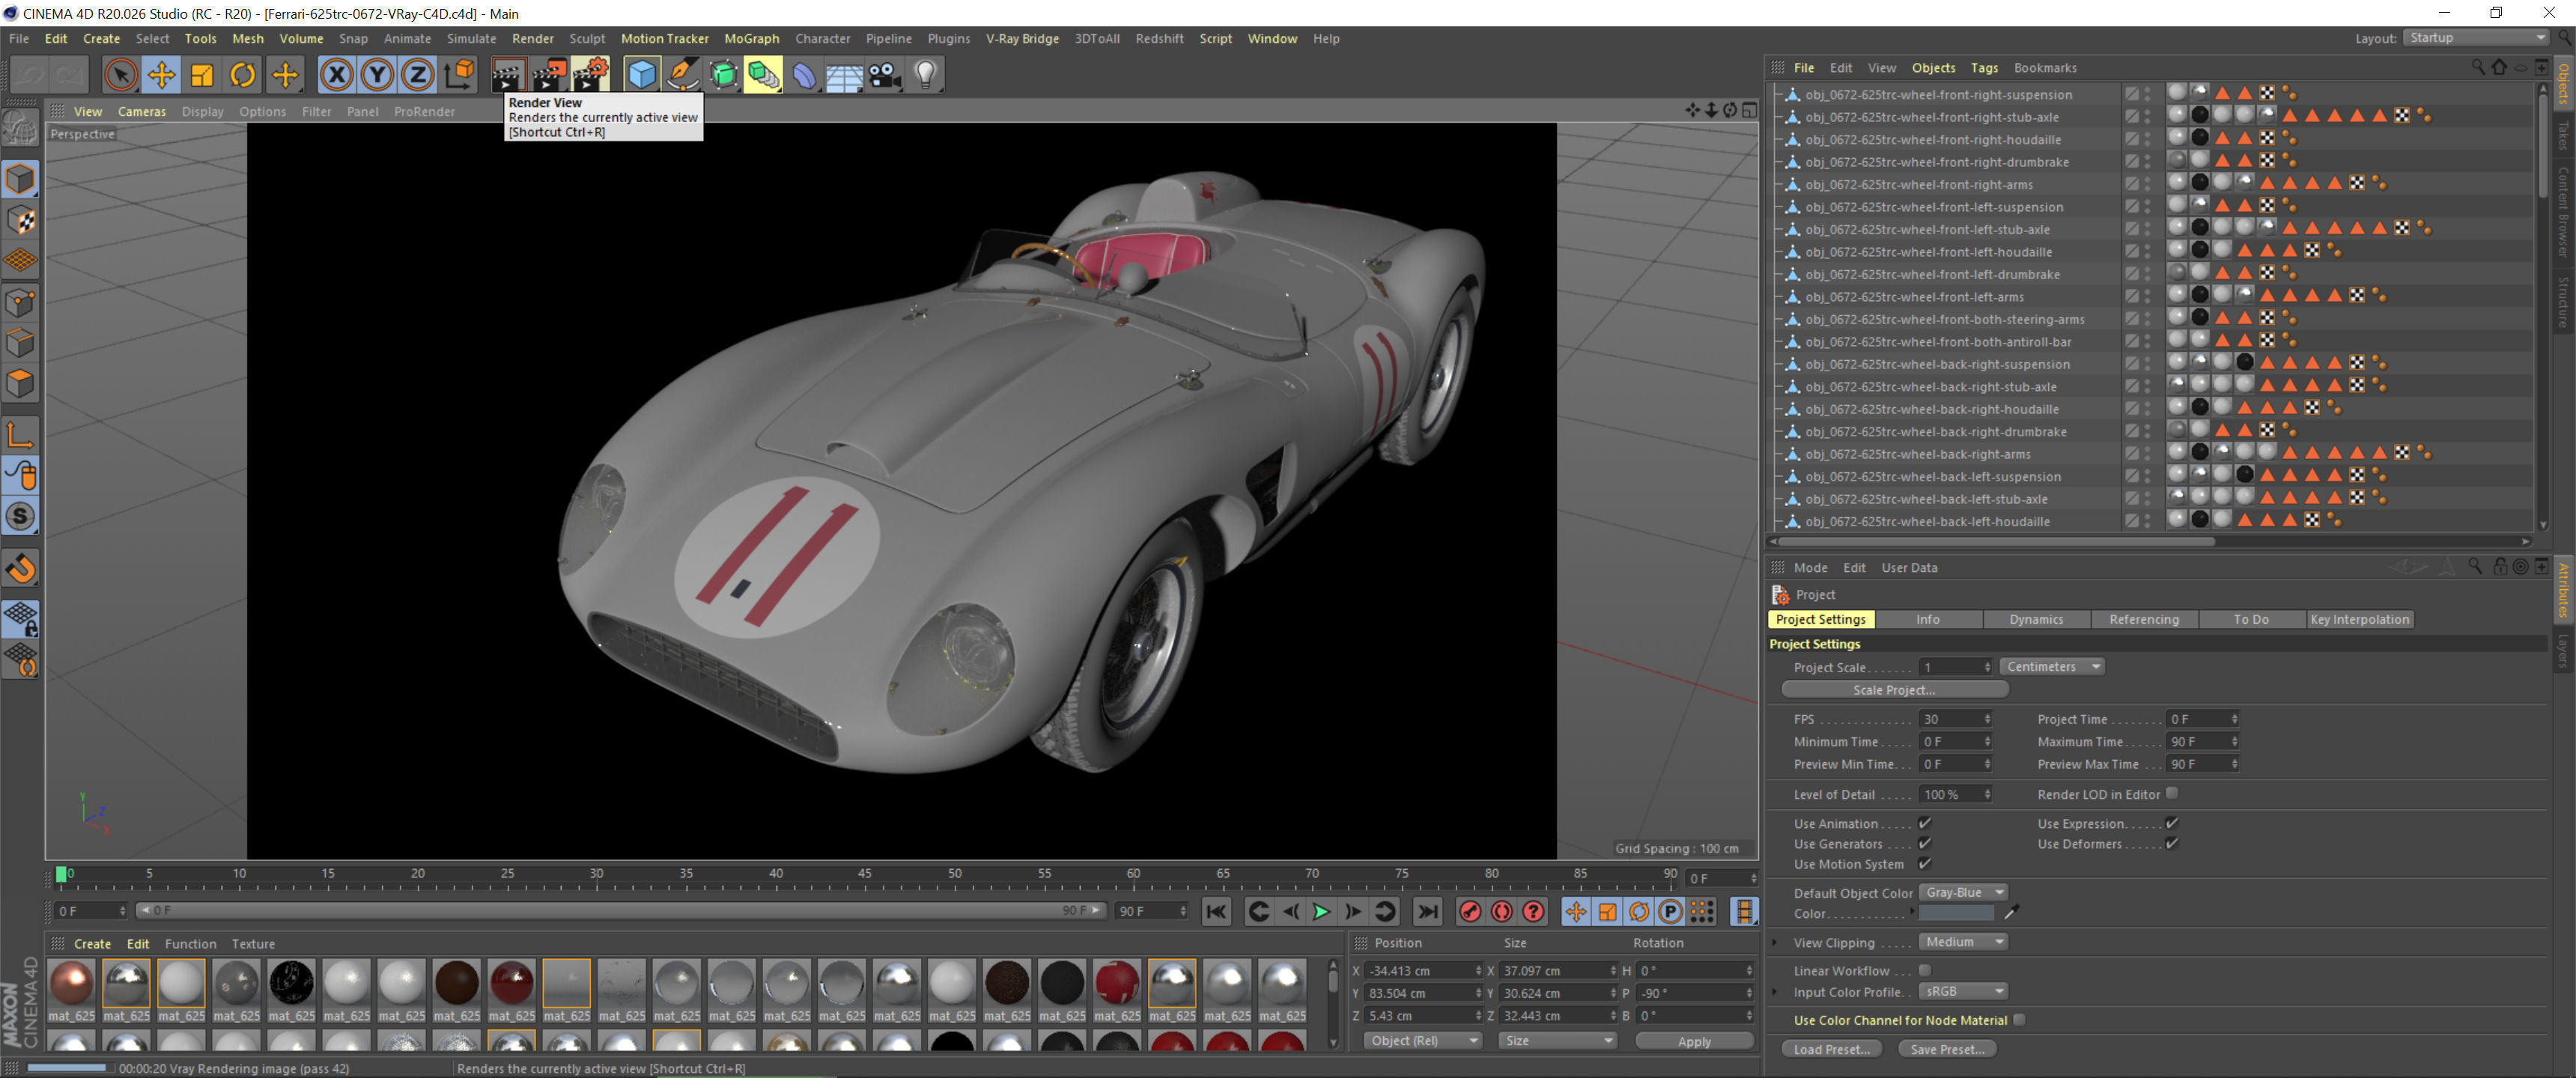This screenshot has width=2576, height=1078.
Task: Activate the Rotate tool in top toolbar
Action: tap(243, 75)
